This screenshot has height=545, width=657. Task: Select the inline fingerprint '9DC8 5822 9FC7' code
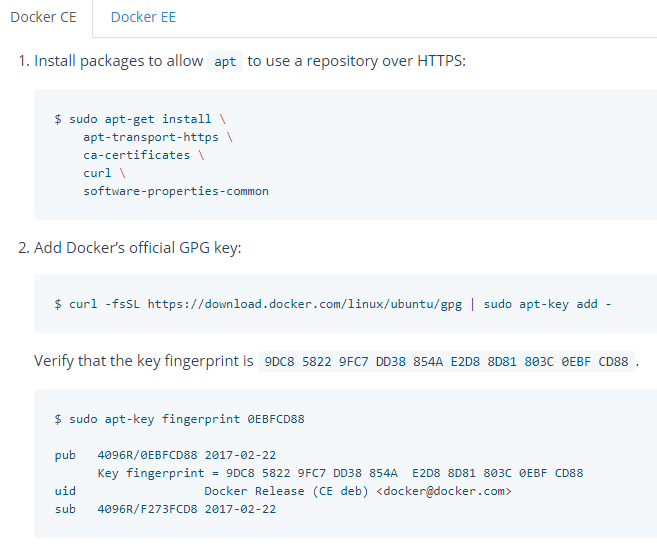tap(446, 361)
